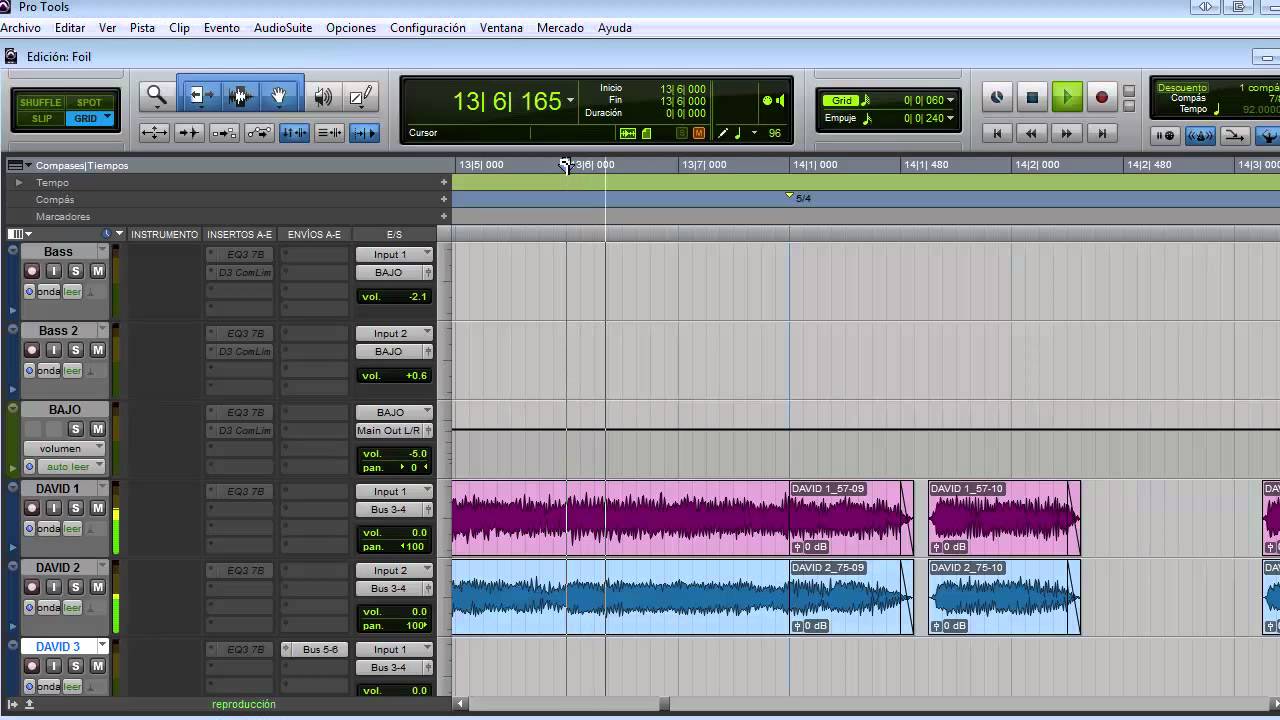Toggle input monitoring on DAVID 2 track
This screenshot has height=720, width=1280.
pos(54,587)
